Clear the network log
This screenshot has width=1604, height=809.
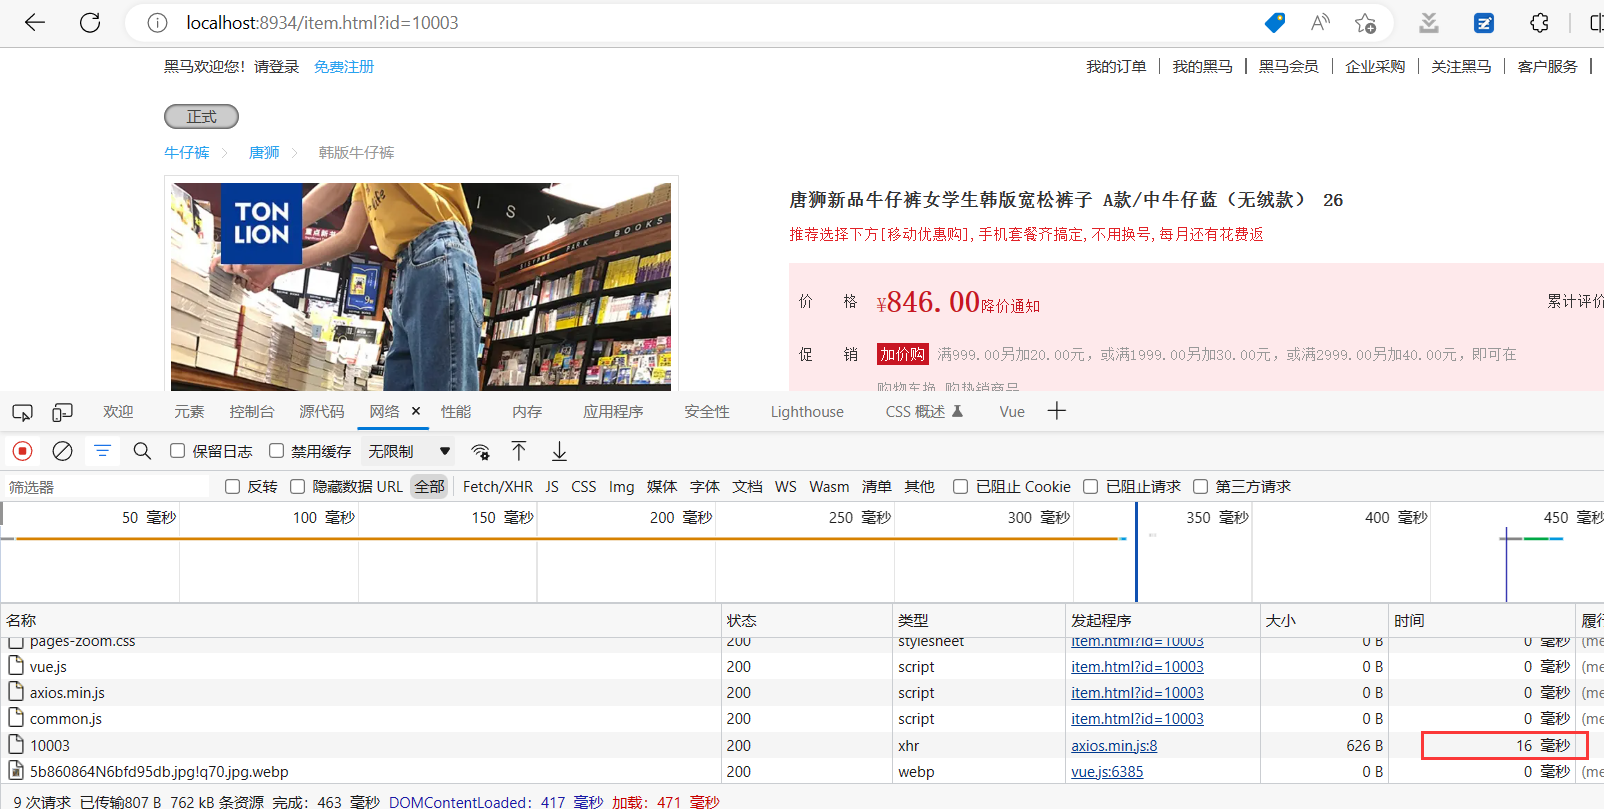click(62, 451)
